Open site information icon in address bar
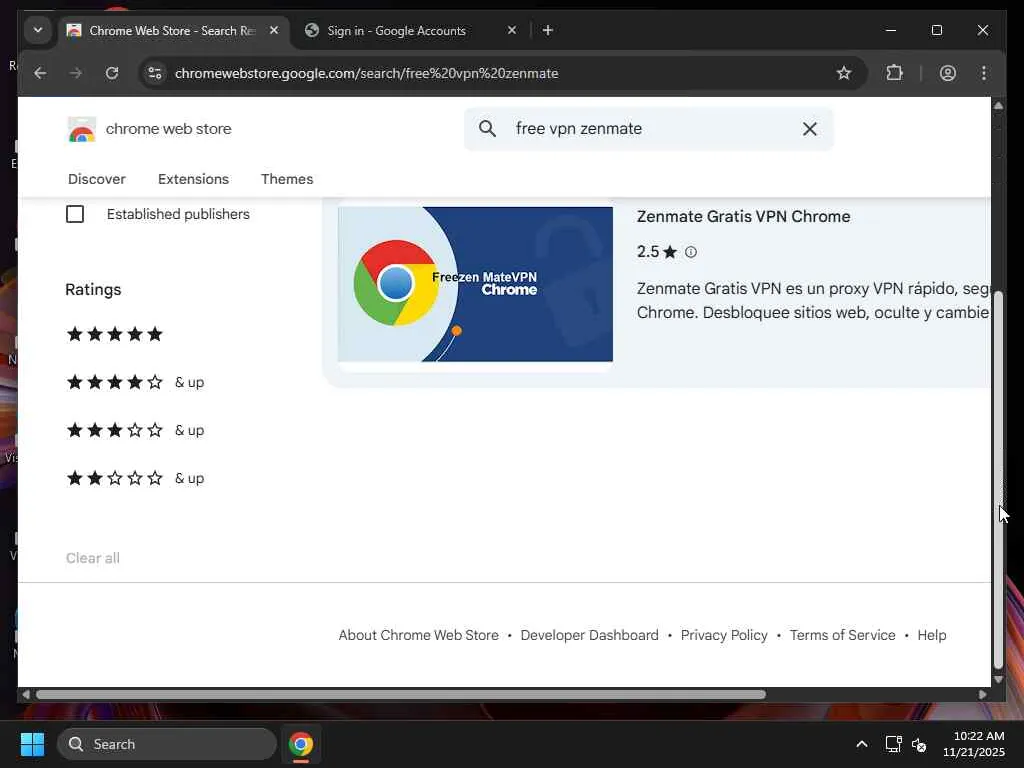Screen dimensions: 1024x768 click(155, 73)
